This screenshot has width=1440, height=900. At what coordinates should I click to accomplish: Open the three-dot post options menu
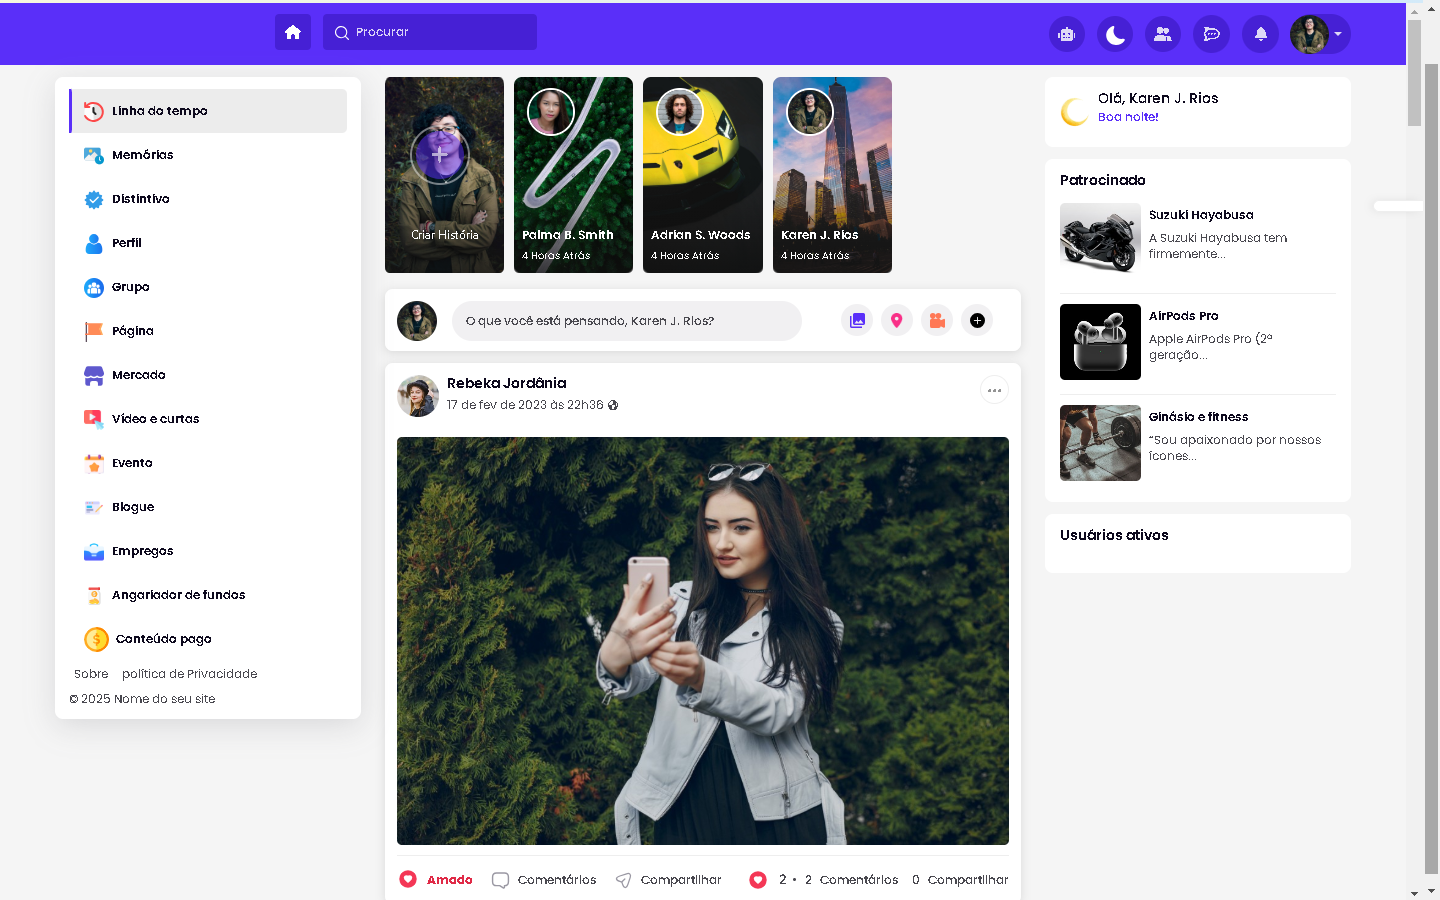point(994,390)
